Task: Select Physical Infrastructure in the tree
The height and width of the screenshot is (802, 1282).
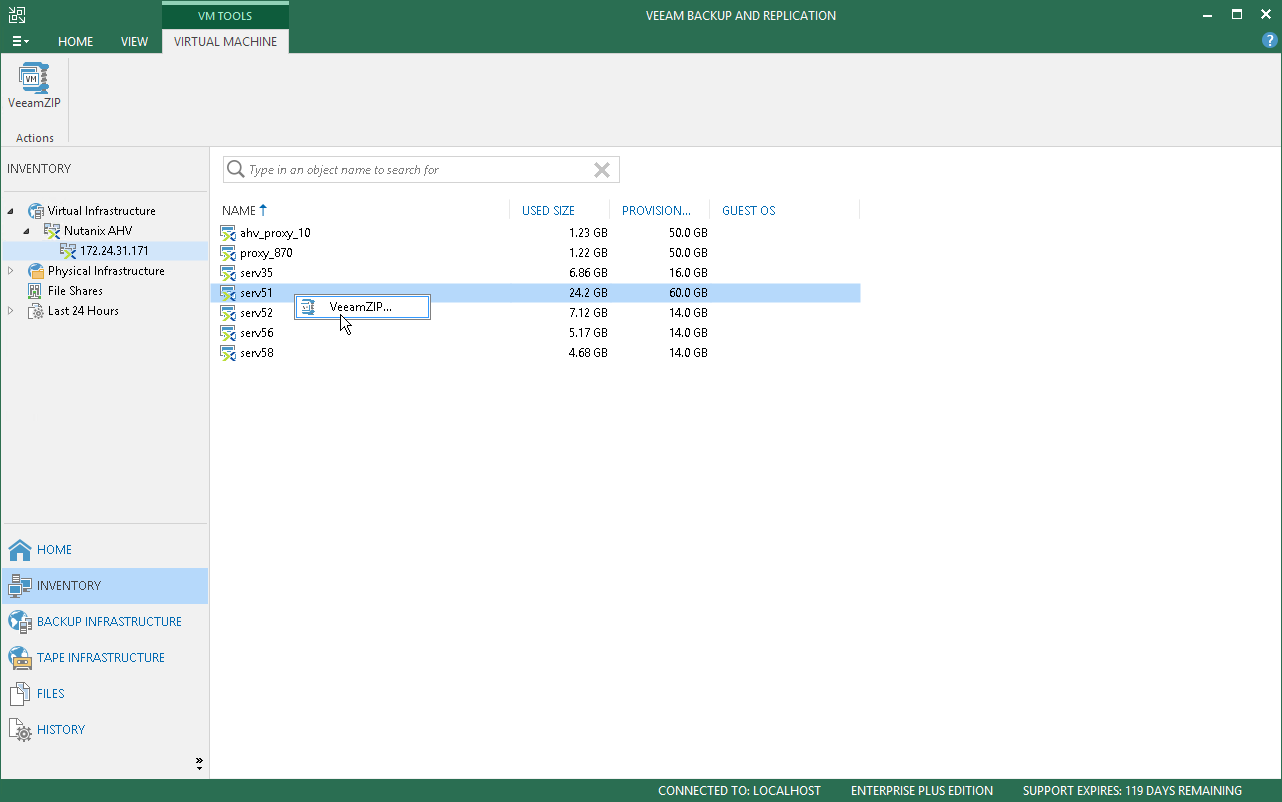Action: 106,271
